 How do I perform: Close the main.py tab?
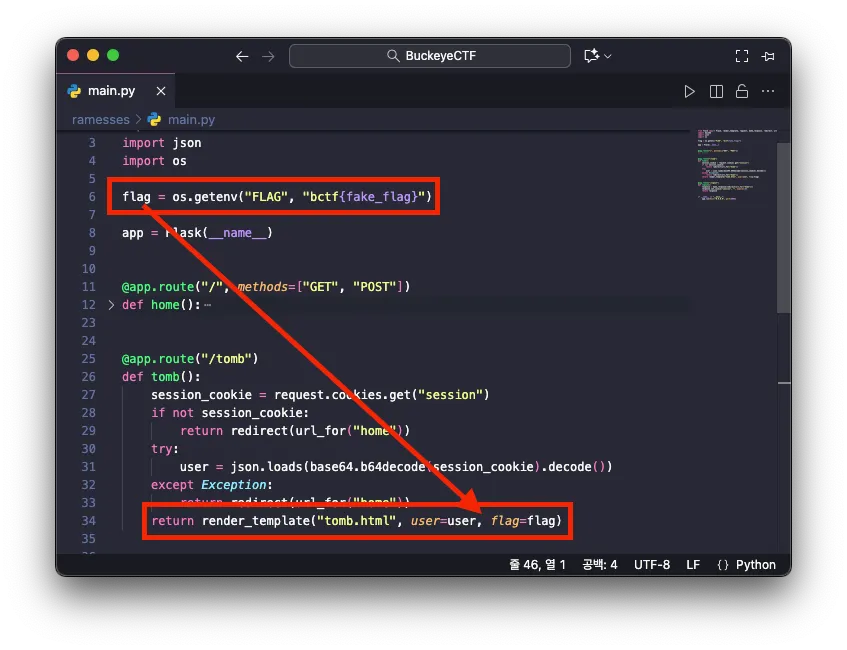[x=161, y=91]
